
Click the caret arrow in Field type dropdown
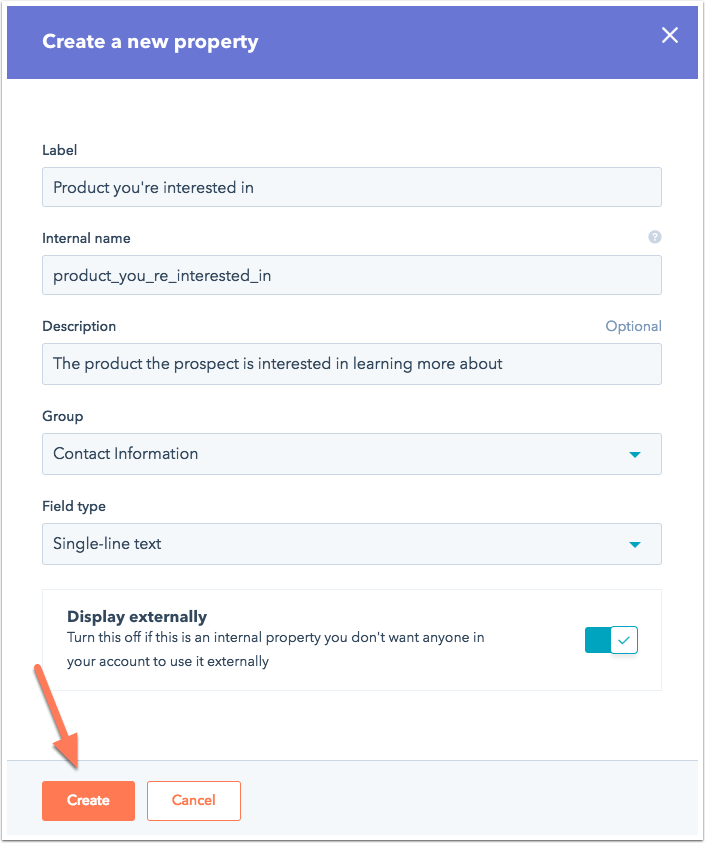coord(635,545)
